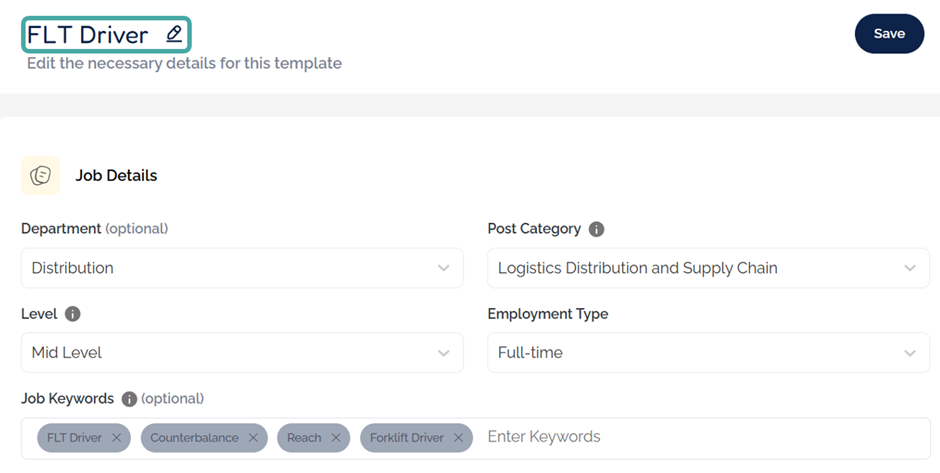
Task: Remove the Counterbalance keyword tag
Action: tap(253, 438)
